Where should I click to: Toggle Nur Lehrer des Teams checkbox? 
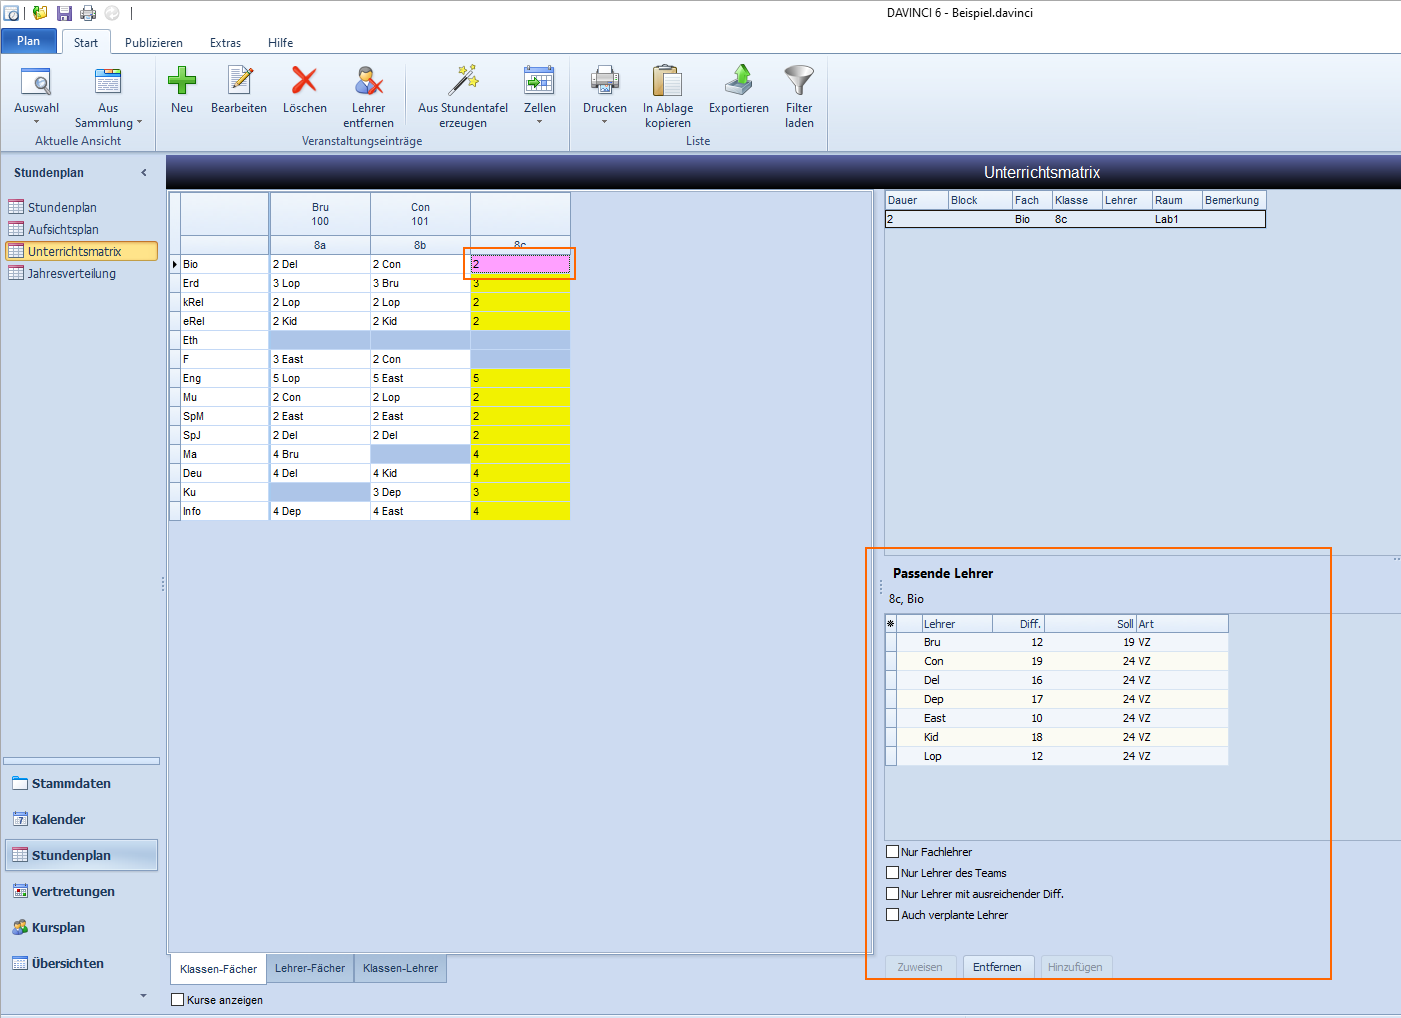pos(893,873)
